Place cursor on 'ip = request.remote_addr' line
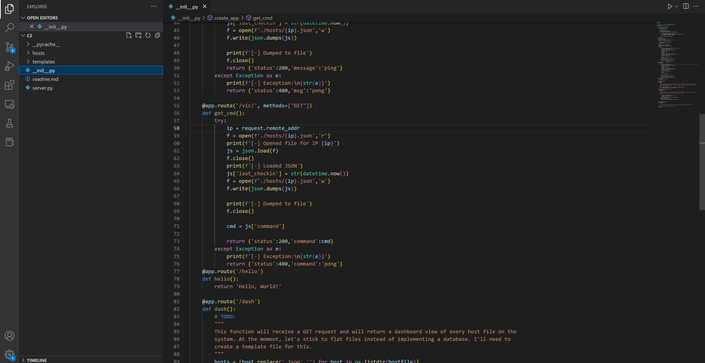Image resolution: width=705 pixels, height=363 pixels. pos(263,128)
